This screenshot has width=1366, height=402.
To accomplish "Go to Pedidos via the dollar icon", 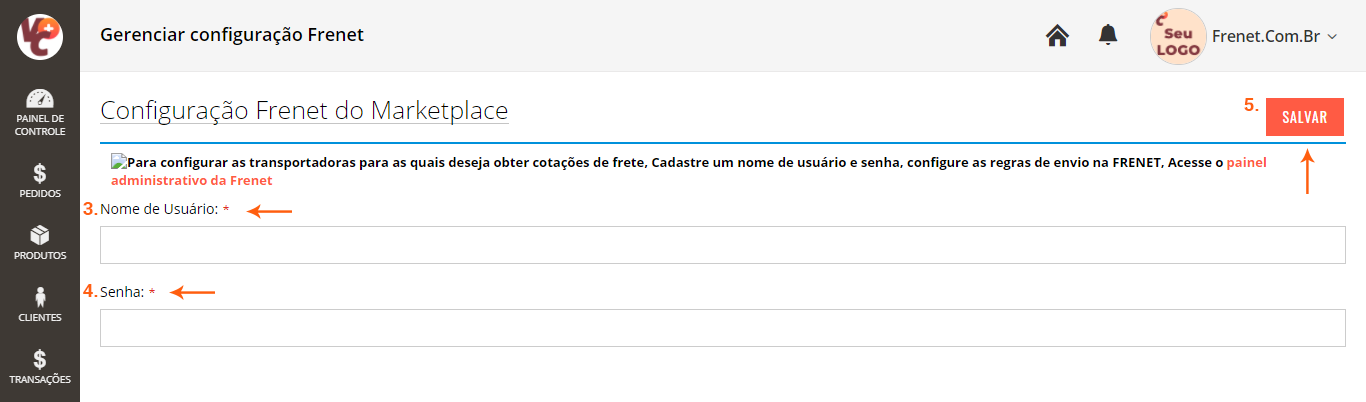I will pyautogui.click(x=40, y=174).
